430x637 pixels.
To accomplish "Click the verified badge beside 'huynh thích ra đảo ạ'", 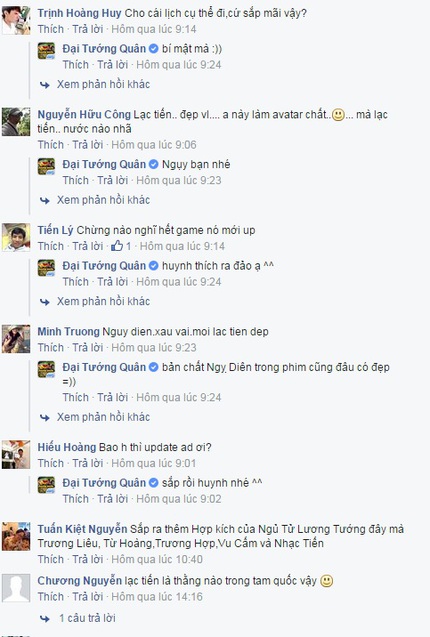I will [x=154, y=266].
